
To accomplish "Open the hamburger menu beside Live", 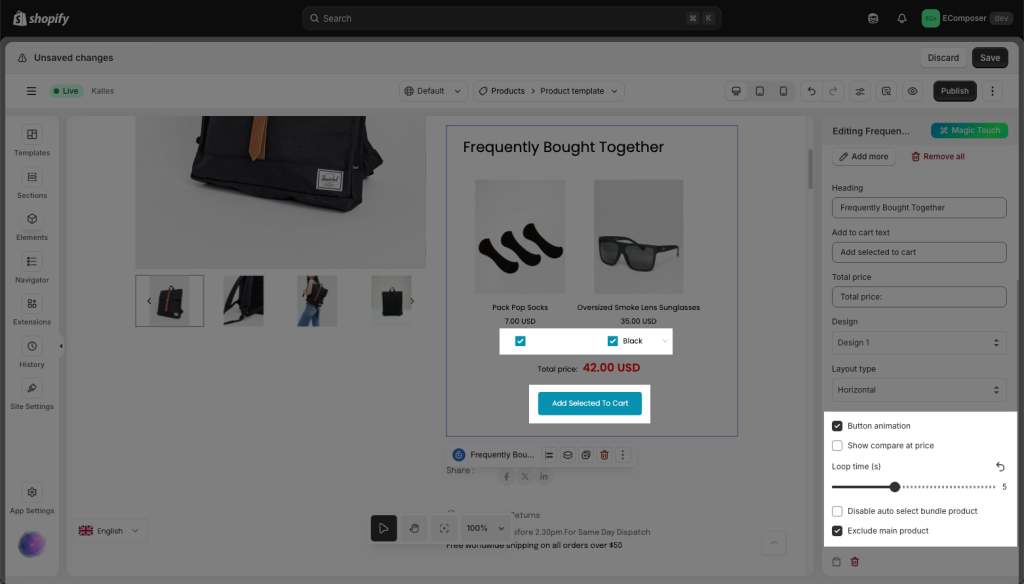I will 31,91.
